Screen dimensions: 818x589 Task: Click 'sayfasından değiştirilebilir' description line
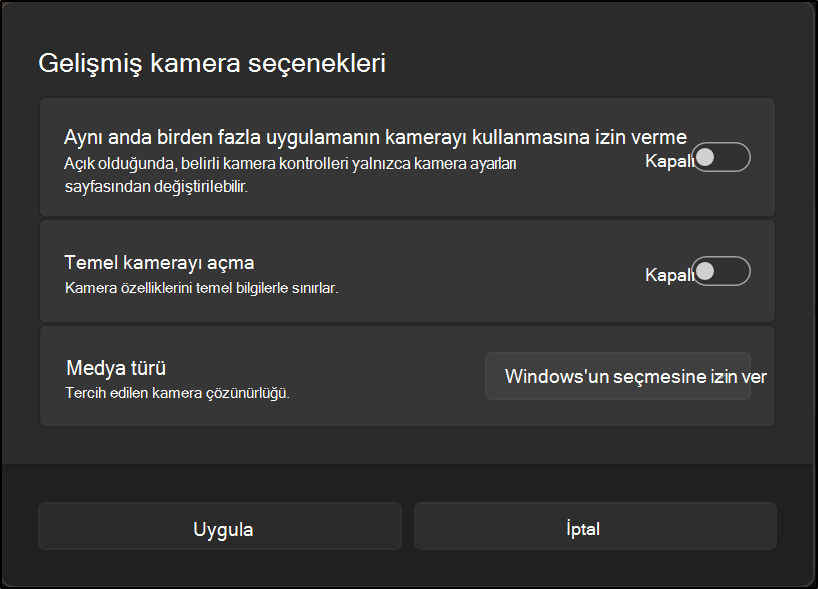[156, 186]
